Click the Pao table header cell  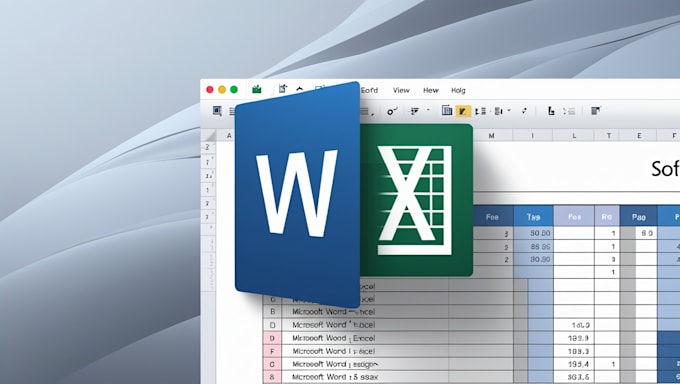click(x=638, y=217)
